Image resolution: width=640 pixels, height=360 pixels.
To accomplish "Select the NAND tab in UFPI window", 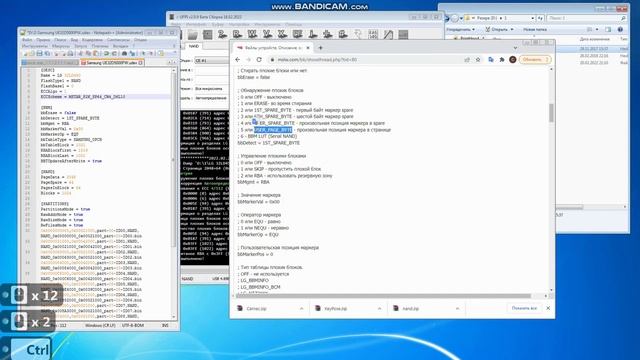I will [193, 46].
